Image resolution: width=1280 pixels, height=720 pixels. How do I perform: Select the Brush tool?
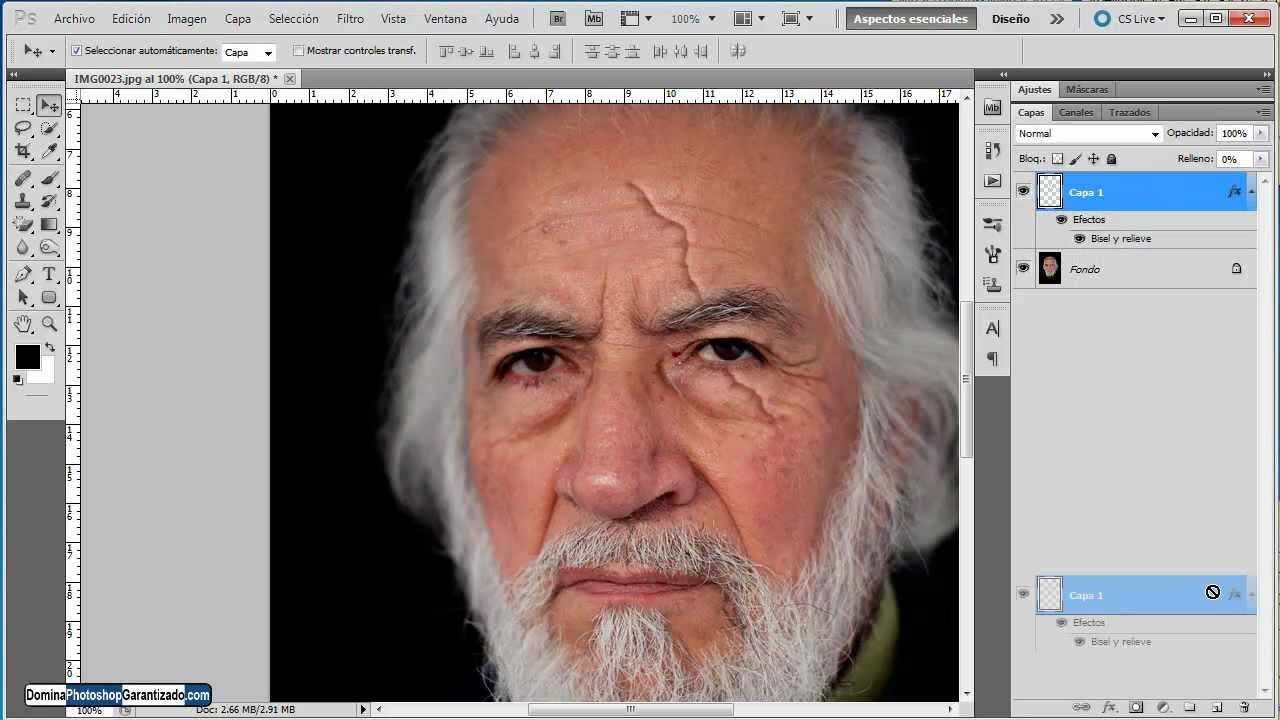[x=49, y=179]
